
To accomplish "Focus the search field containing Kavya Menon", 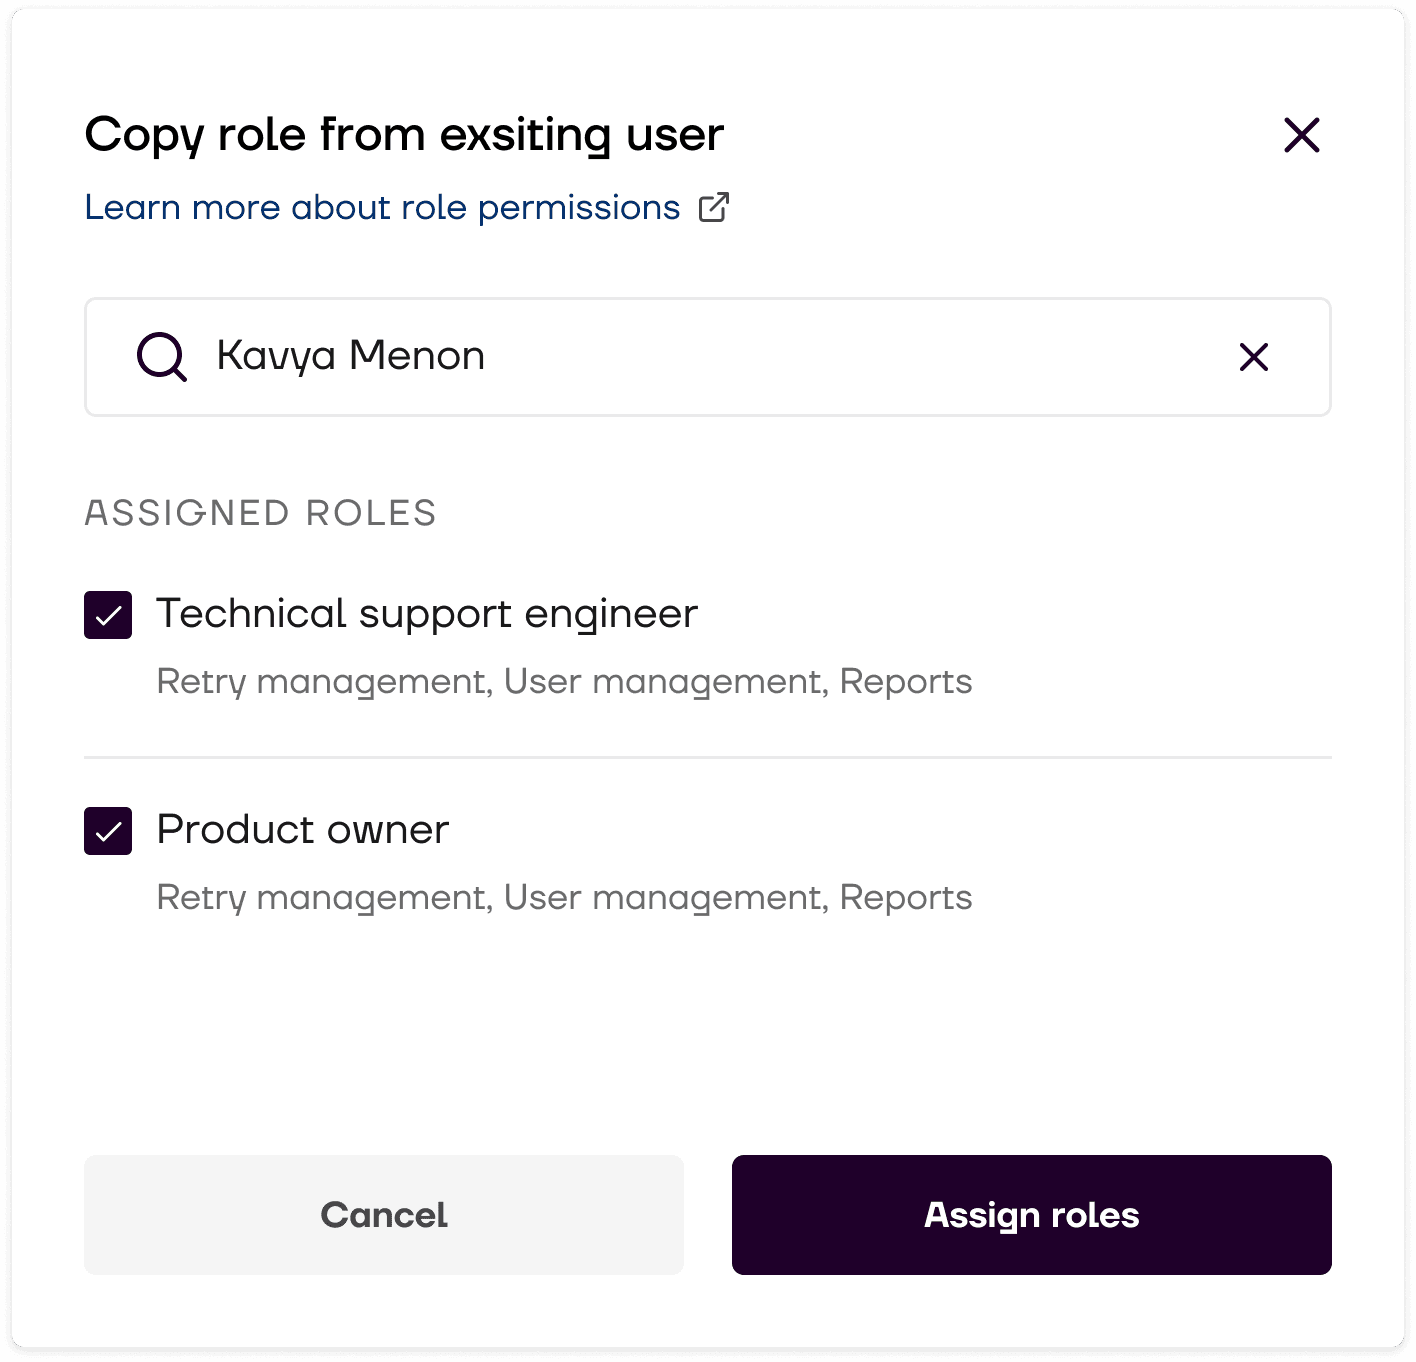I will point(708,357).
